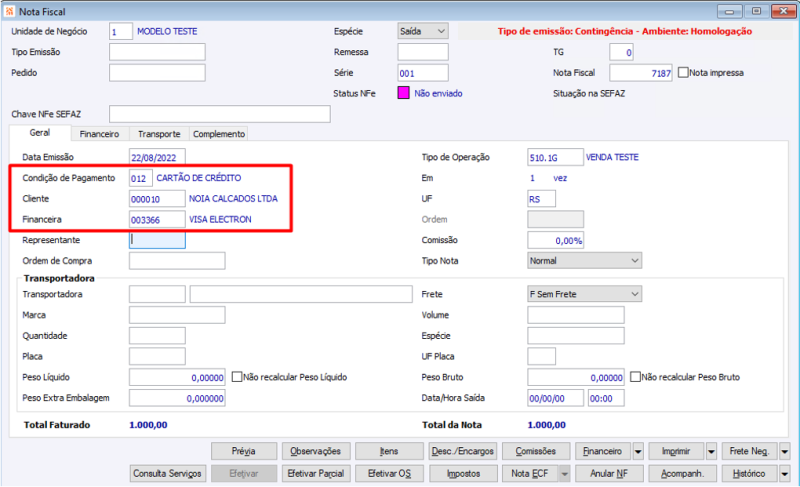The width and height of the screenshot is (800, 487).
Task: Expand the Frete Neg. button arrow menu
Action: click(x=785, y=451)
